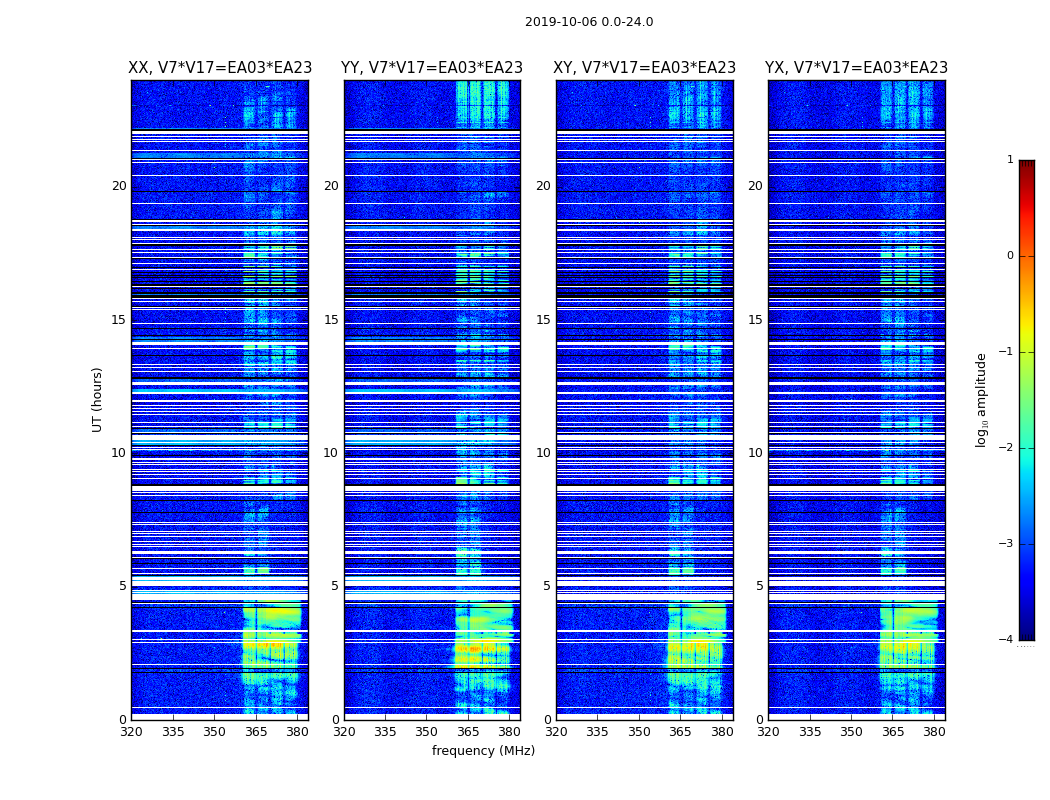Click the 2019-10-06 0.0-24.0 figure title
The image size is (1050, 800).
click(x=589, y=22)
